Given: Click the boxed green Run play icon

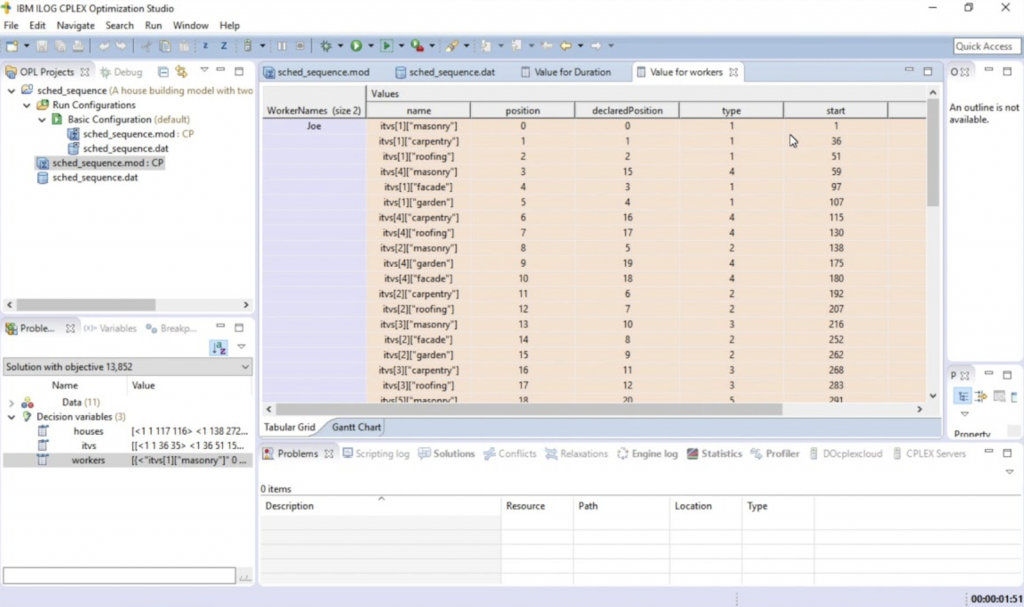Looking at the screenshot, I should [387, 46].
